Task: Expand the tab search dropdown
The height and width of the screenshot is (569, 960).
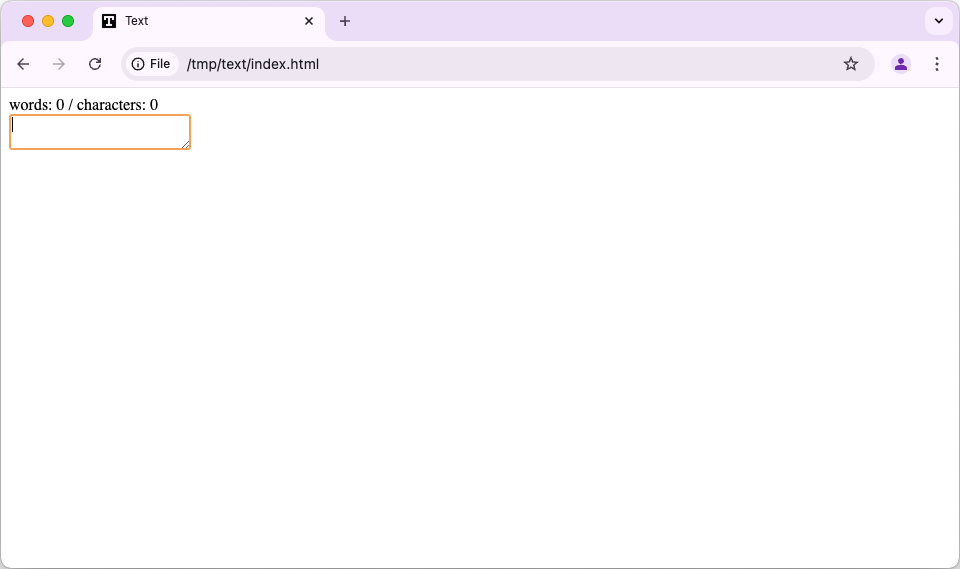Action: click(x=939, y=21)
